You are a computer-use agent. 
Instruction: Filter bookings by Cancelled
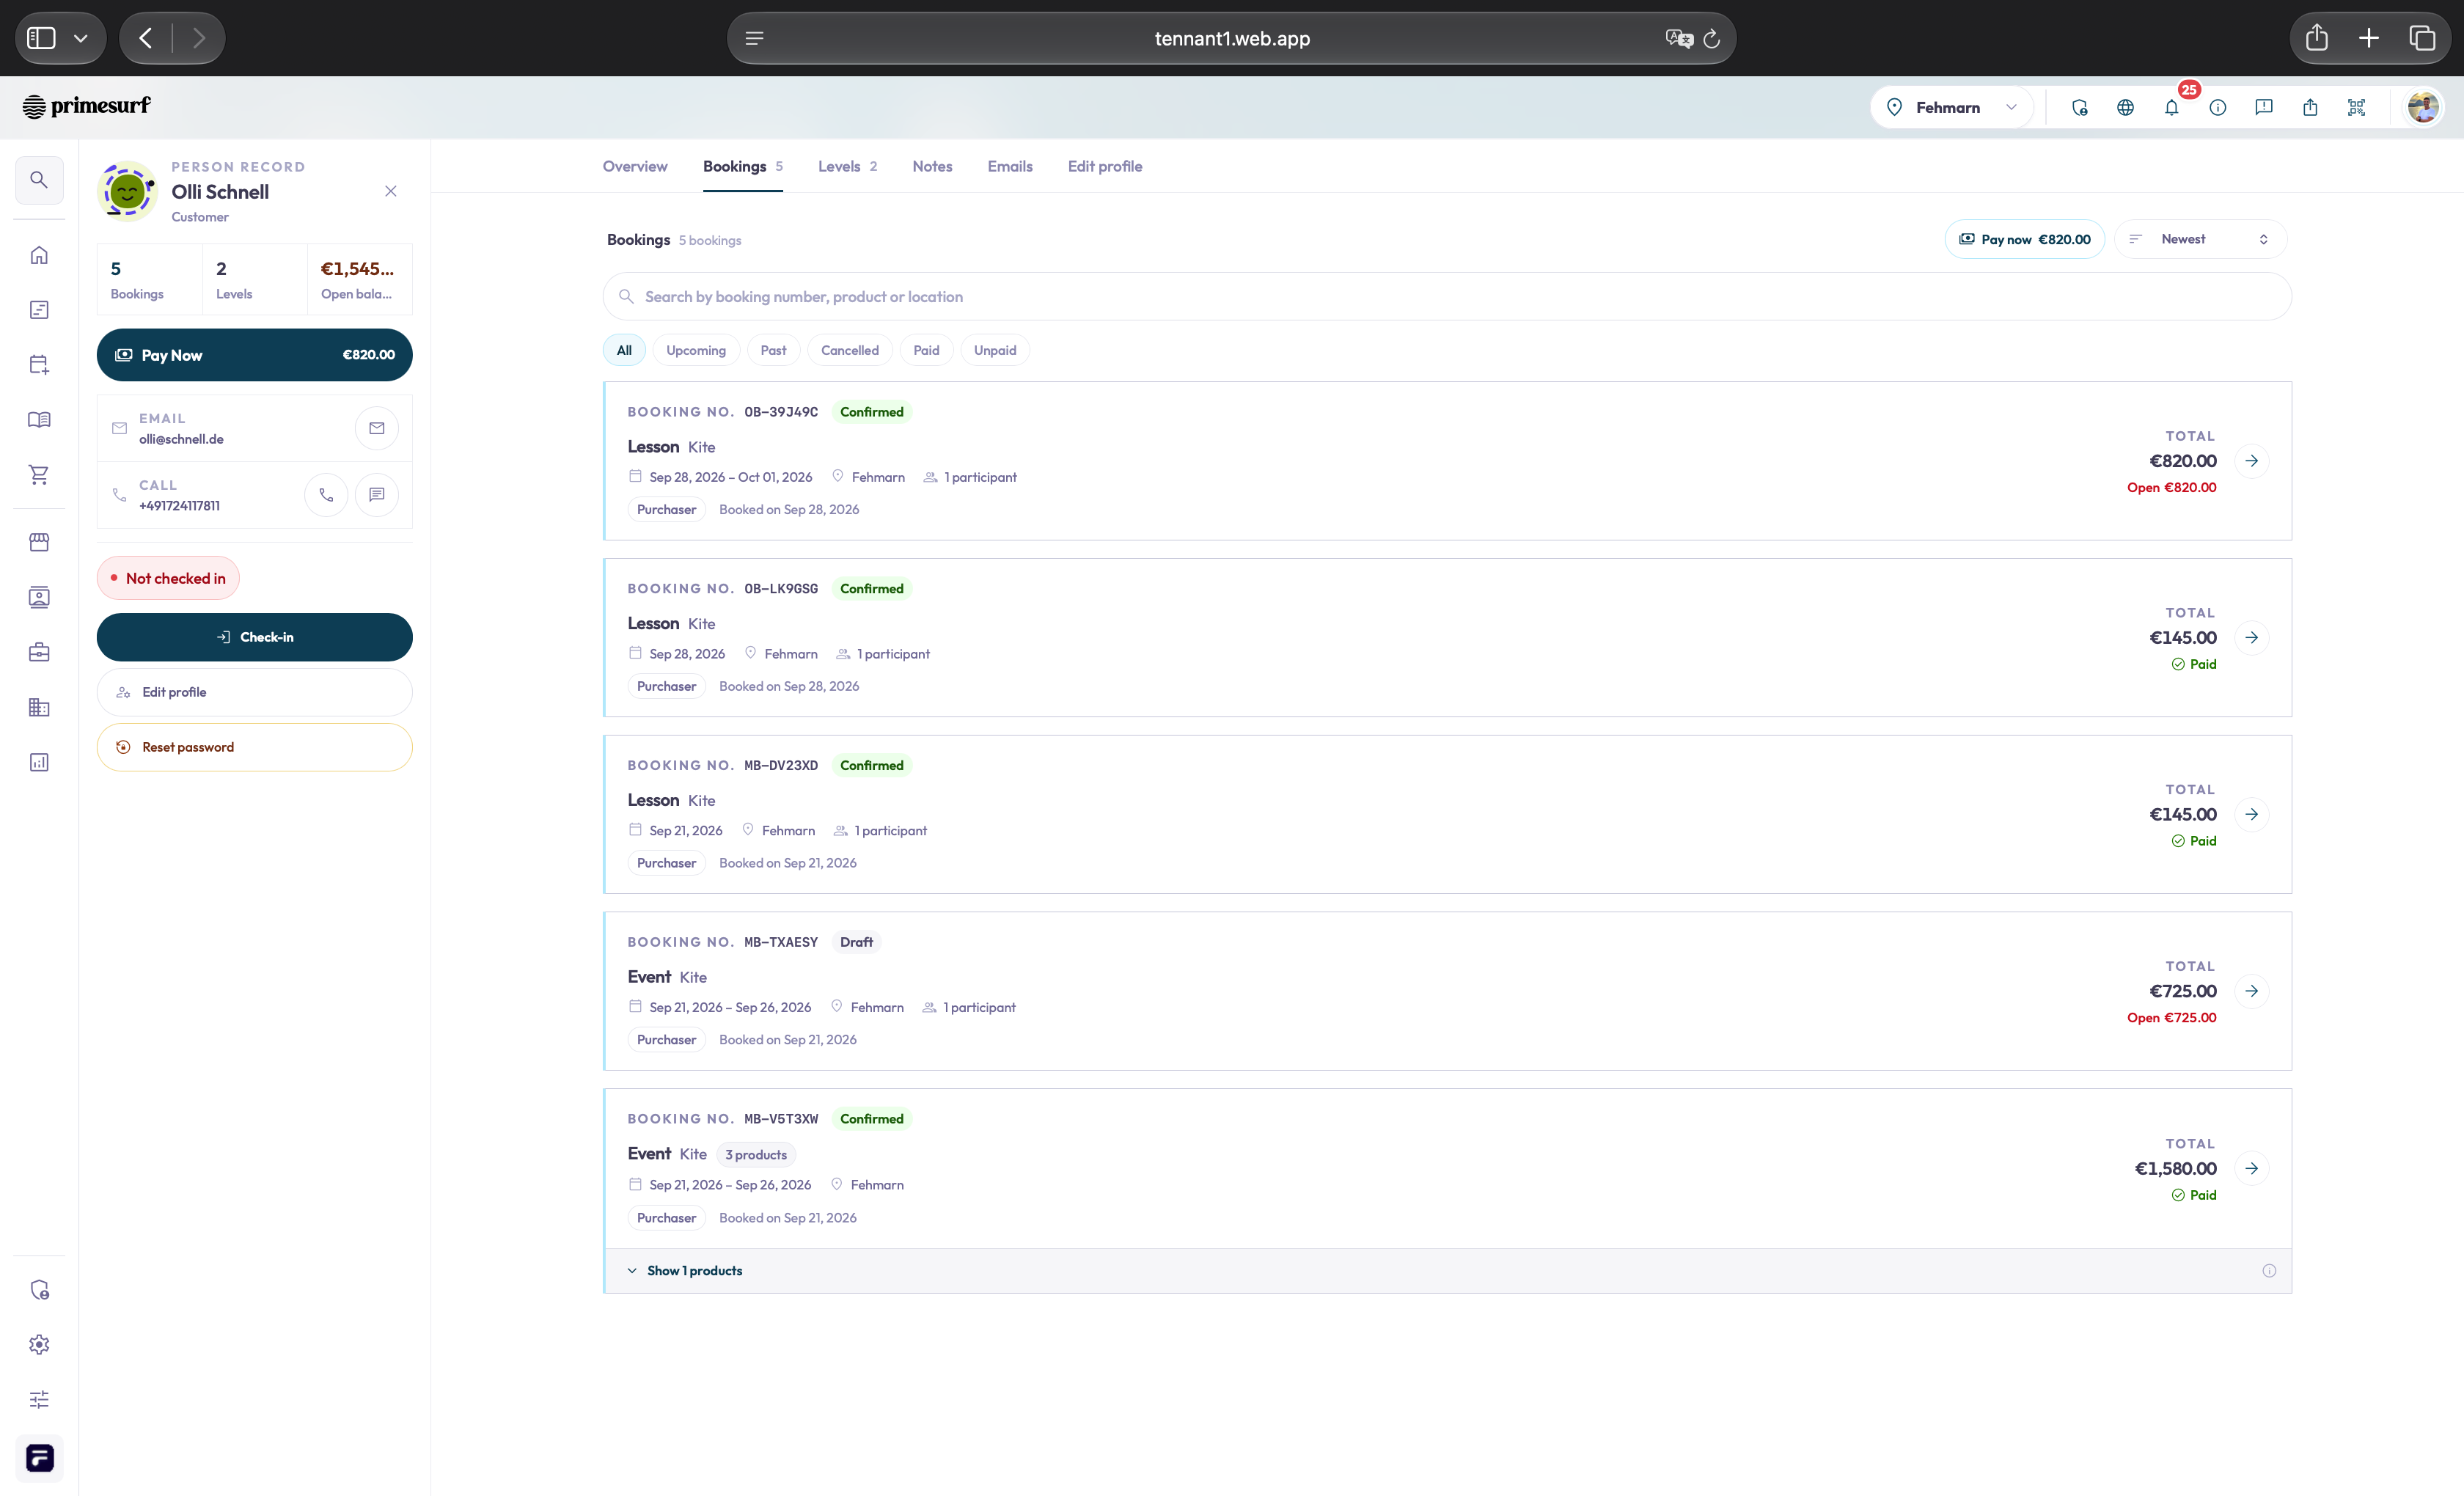point(850,350)
